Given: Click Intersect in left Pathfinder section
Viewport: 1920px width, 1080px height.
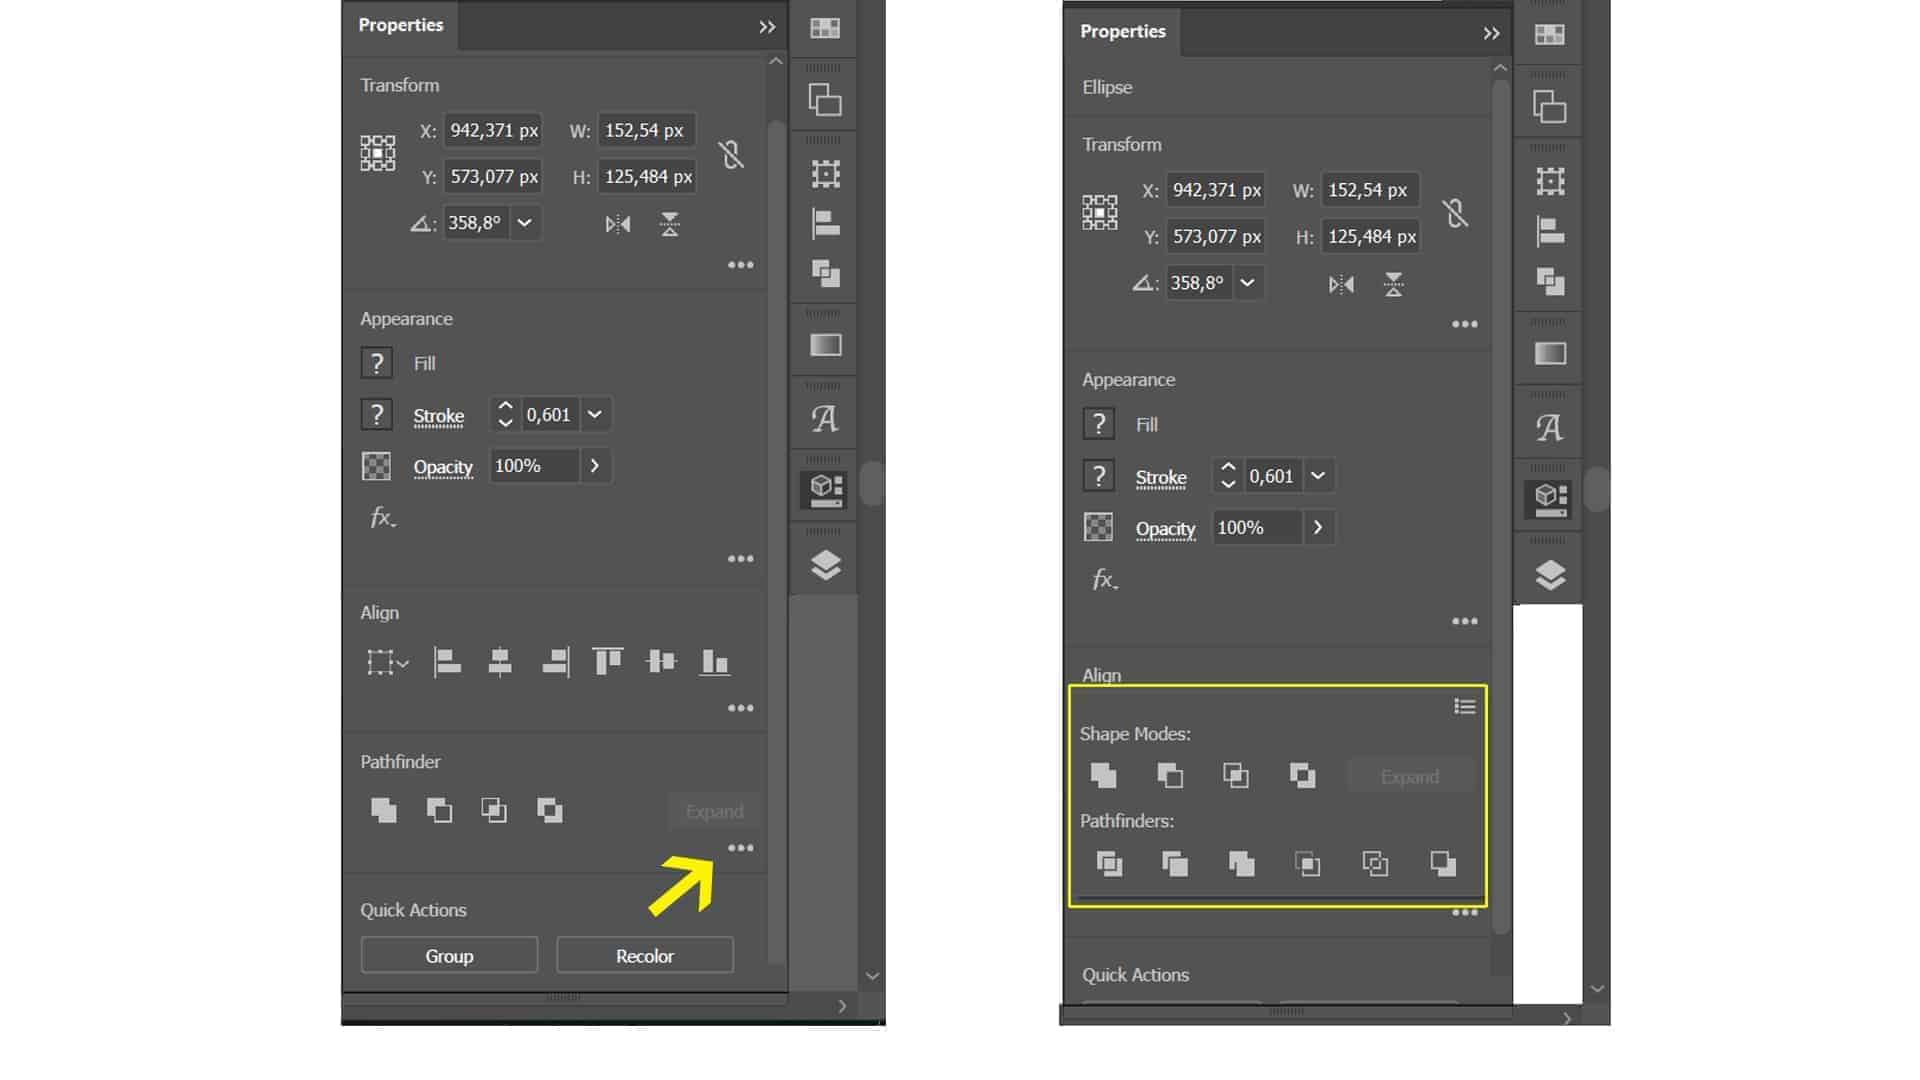Looking at the screenshot, I should point(494,810).
